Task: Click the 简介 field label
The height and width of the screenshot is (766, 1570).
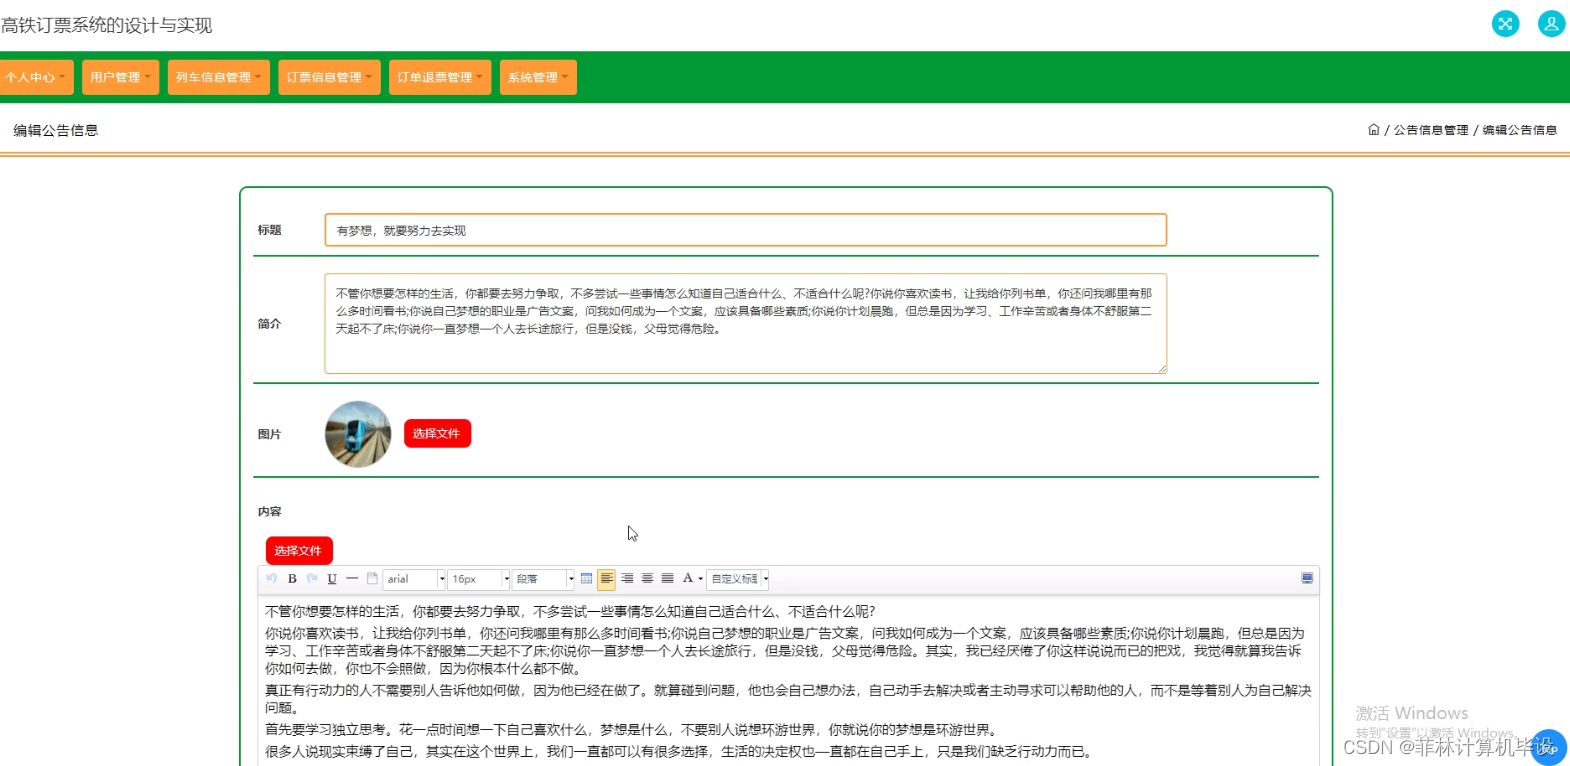Action: (270, 324)
